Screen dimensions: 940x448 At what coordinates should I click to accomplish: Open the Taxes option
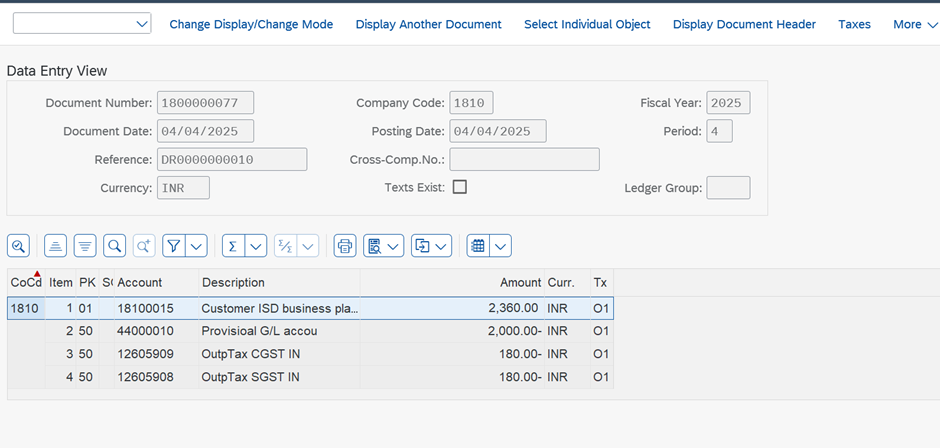854,24
